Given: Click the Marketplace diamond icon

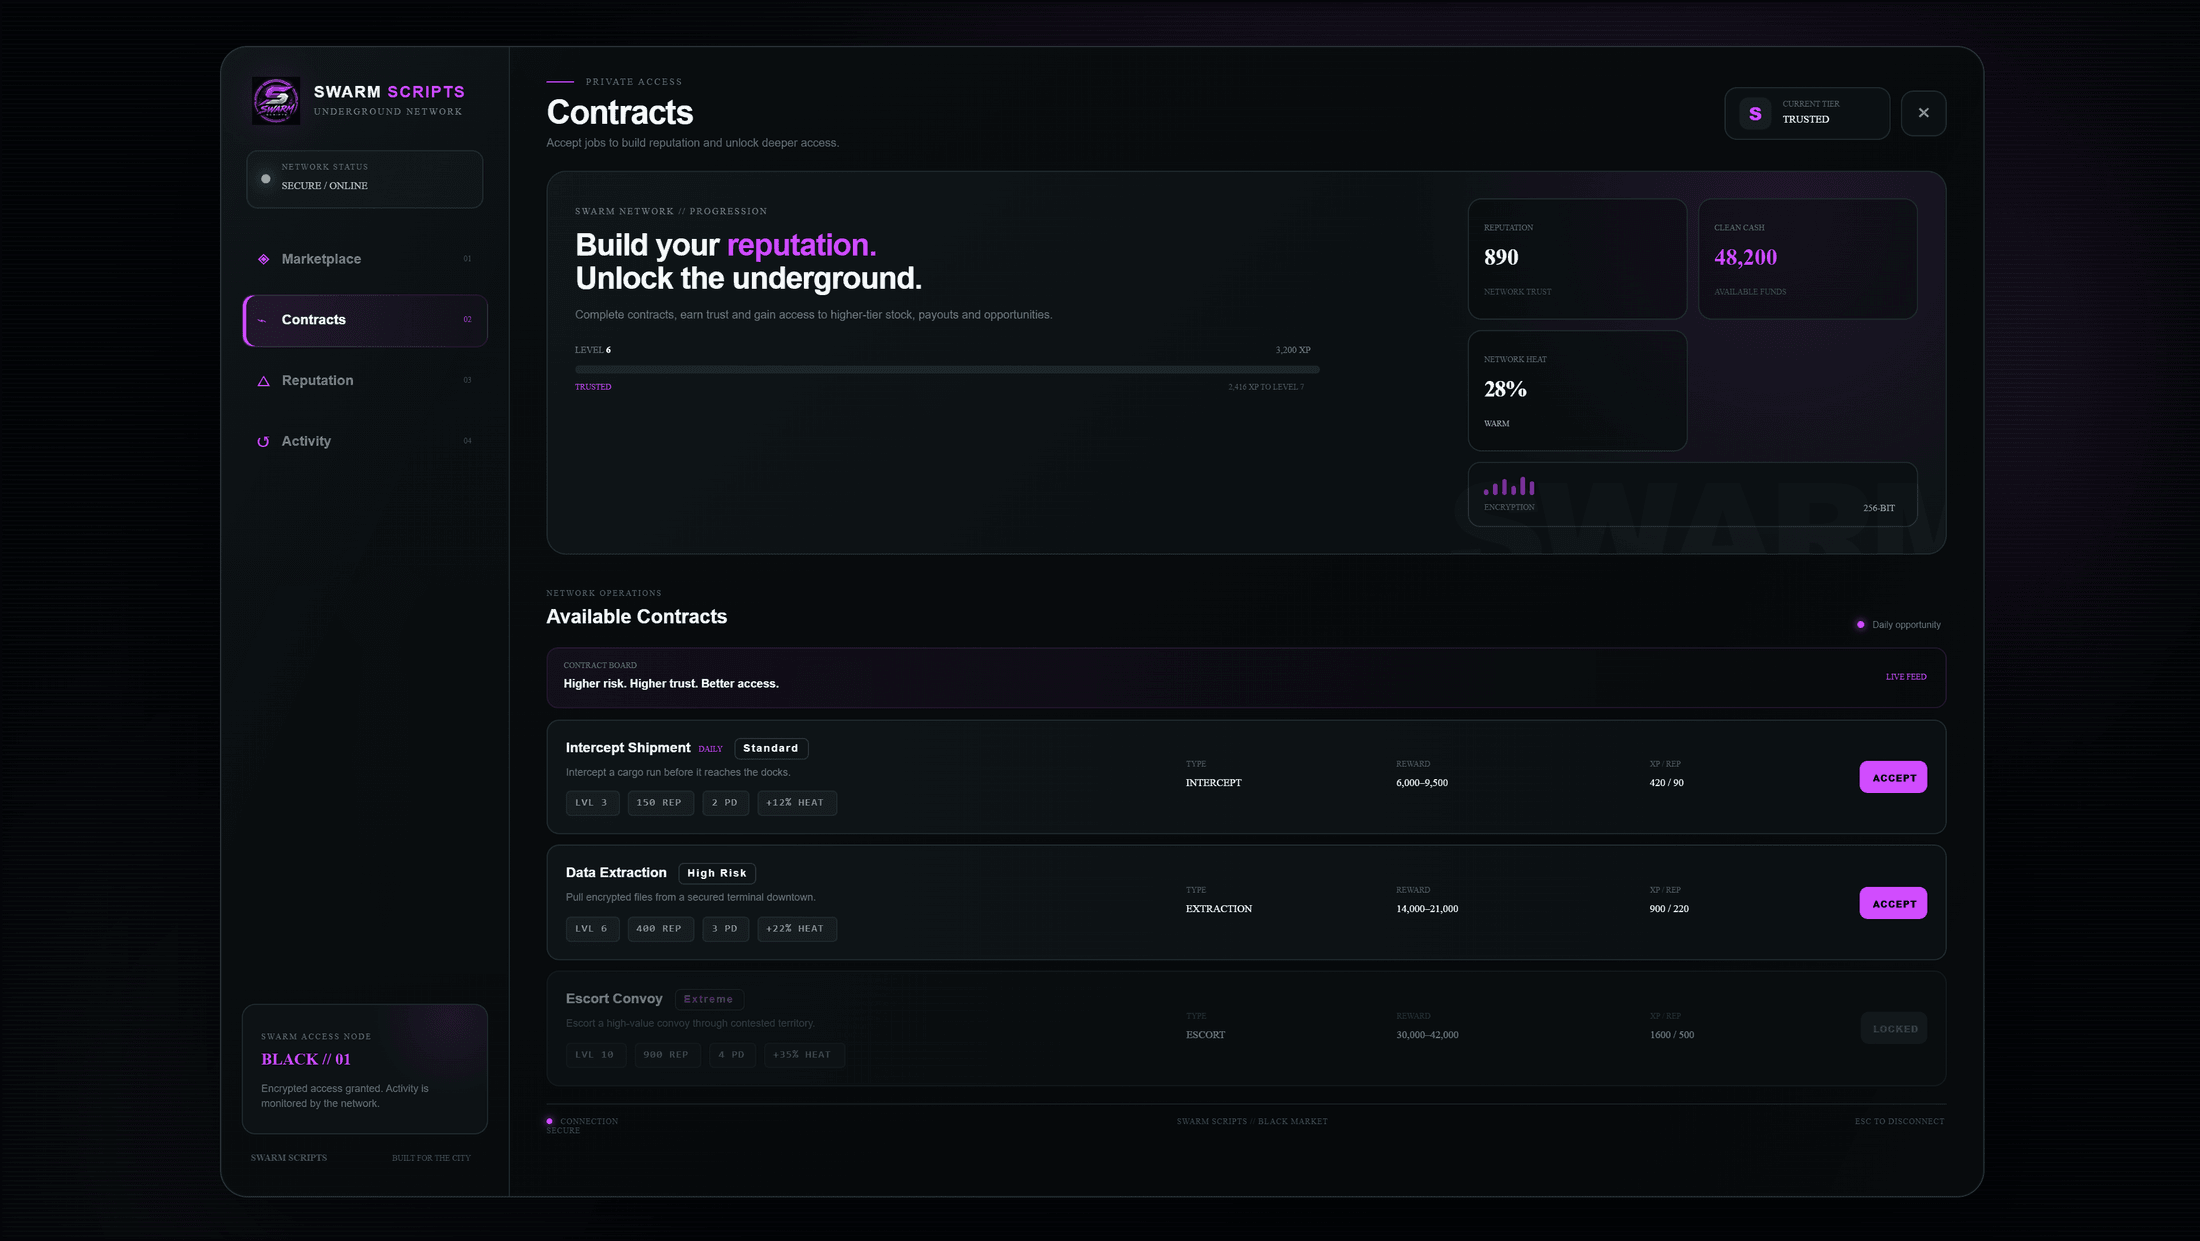Looking at the screenshot, I should pyautogui.click(x=263, y=259).
